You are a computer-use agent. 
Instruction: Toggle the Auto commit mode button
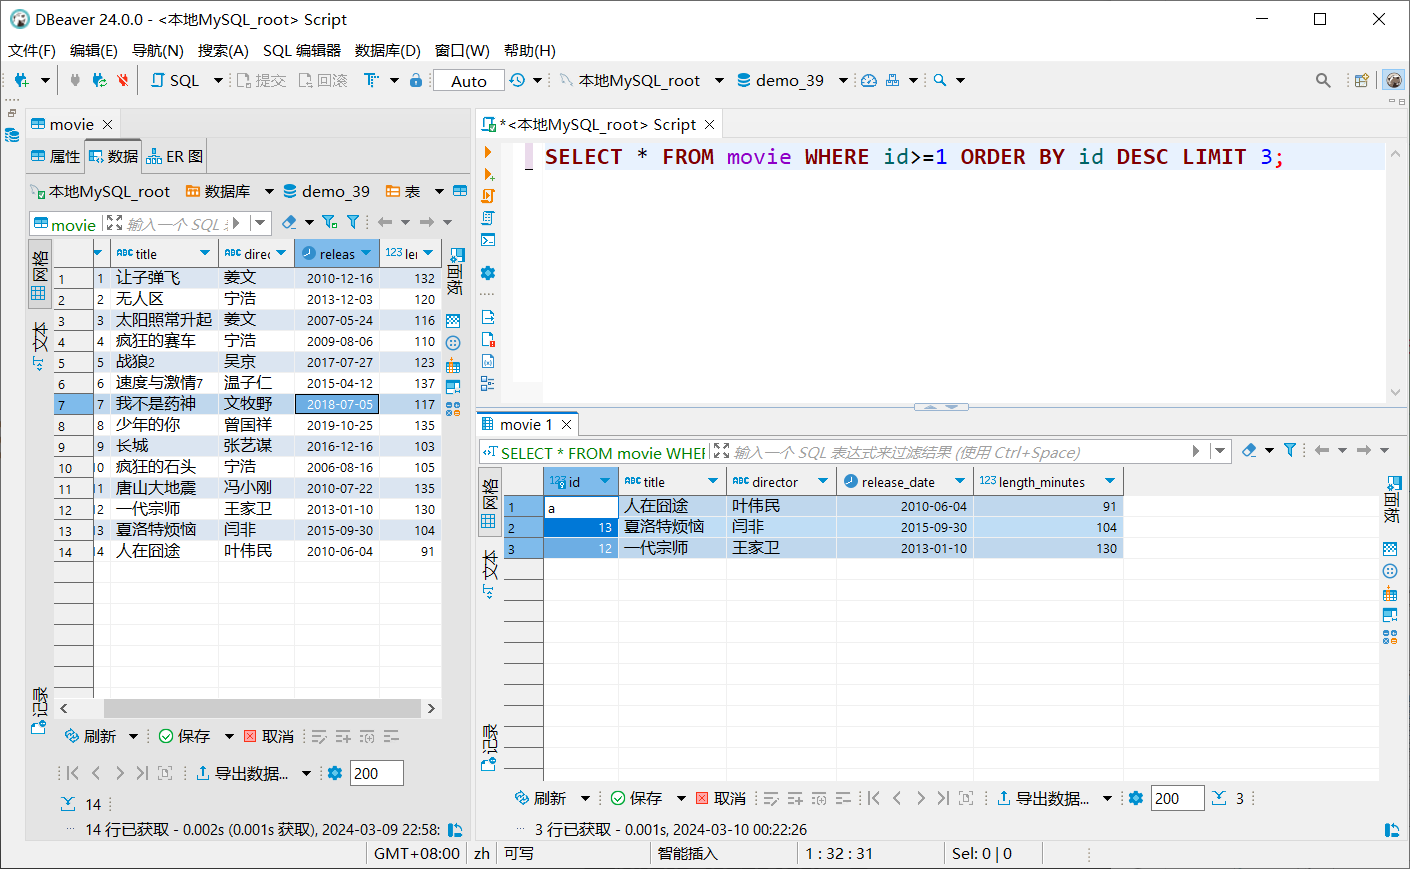pyautogui.click(x=469, y=81)
